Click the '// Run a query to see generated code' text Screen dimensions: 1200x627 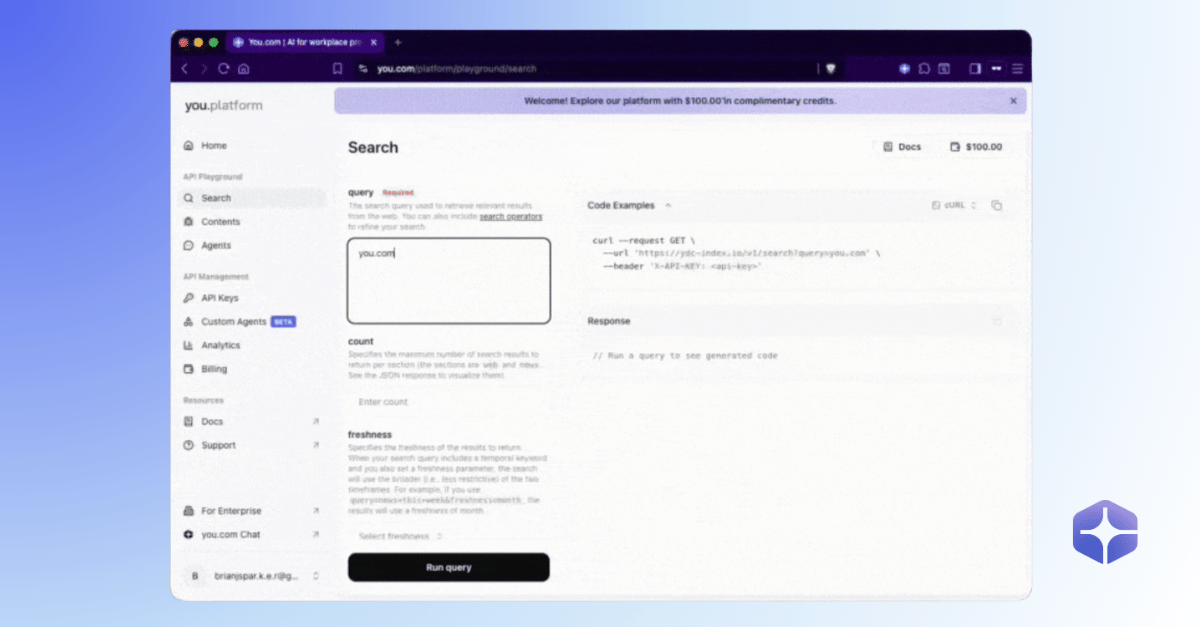pos(685,356)
